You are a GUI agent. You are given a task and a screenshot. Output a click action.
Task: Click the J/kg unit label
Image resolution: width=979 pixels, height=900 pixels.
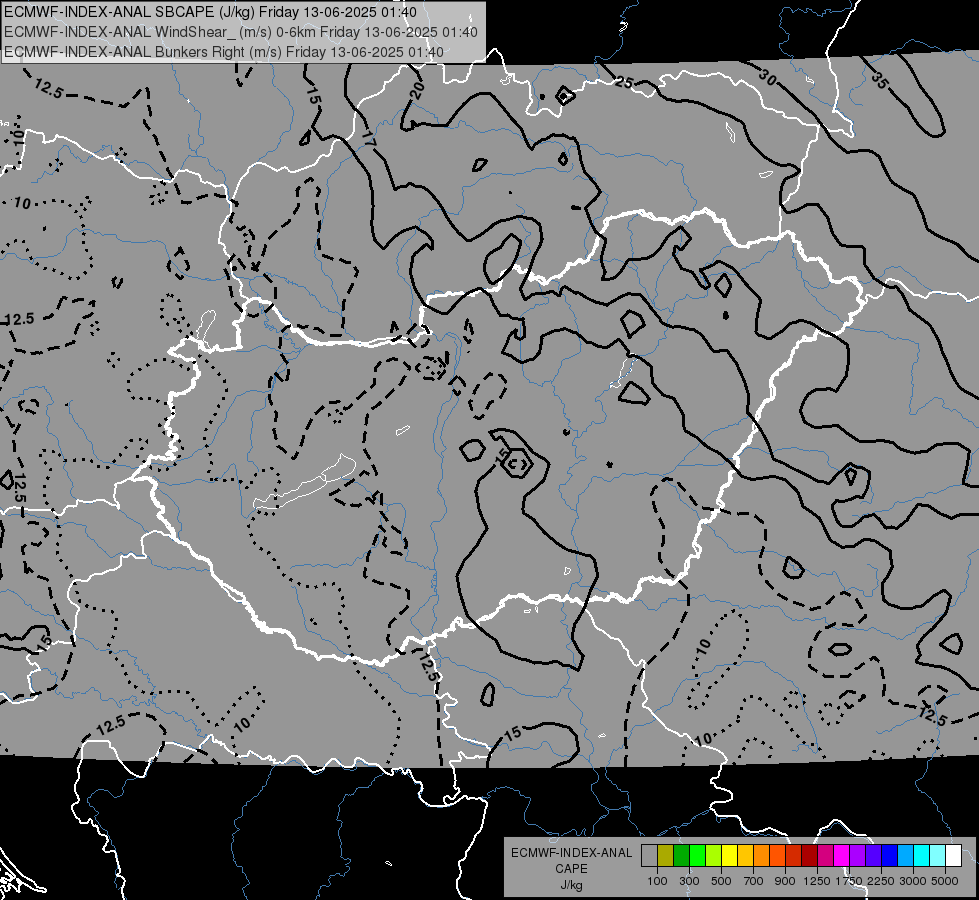572,885
